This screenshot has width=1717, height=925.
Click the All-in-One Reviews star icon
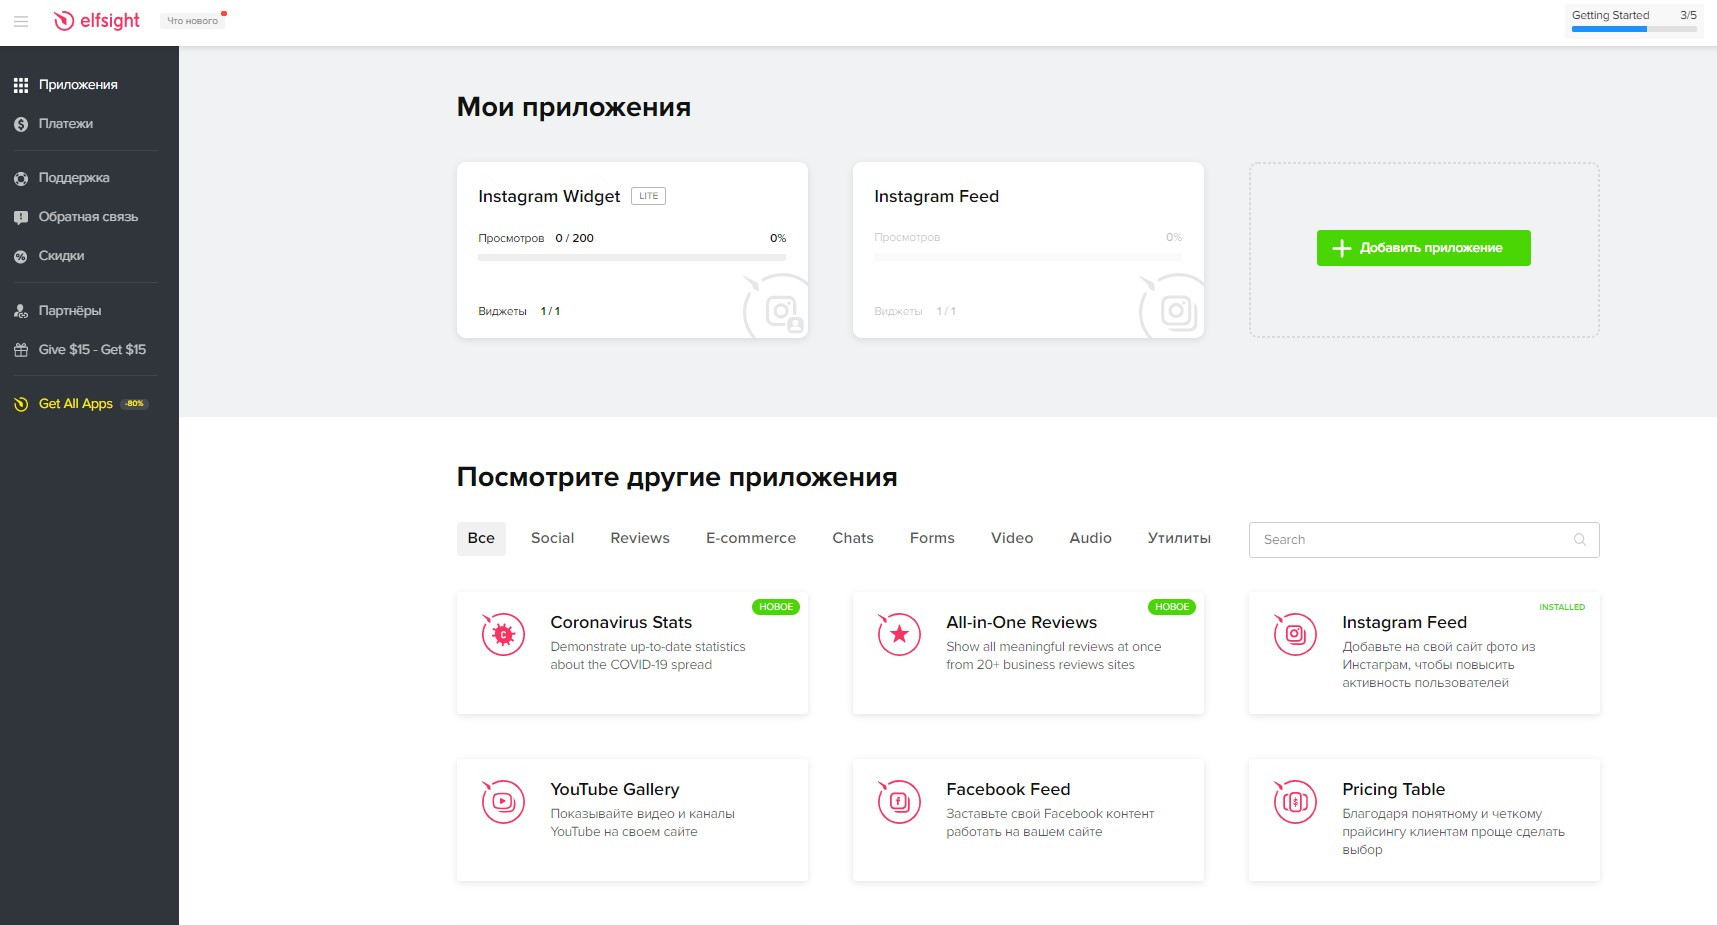tap(899, 634)
